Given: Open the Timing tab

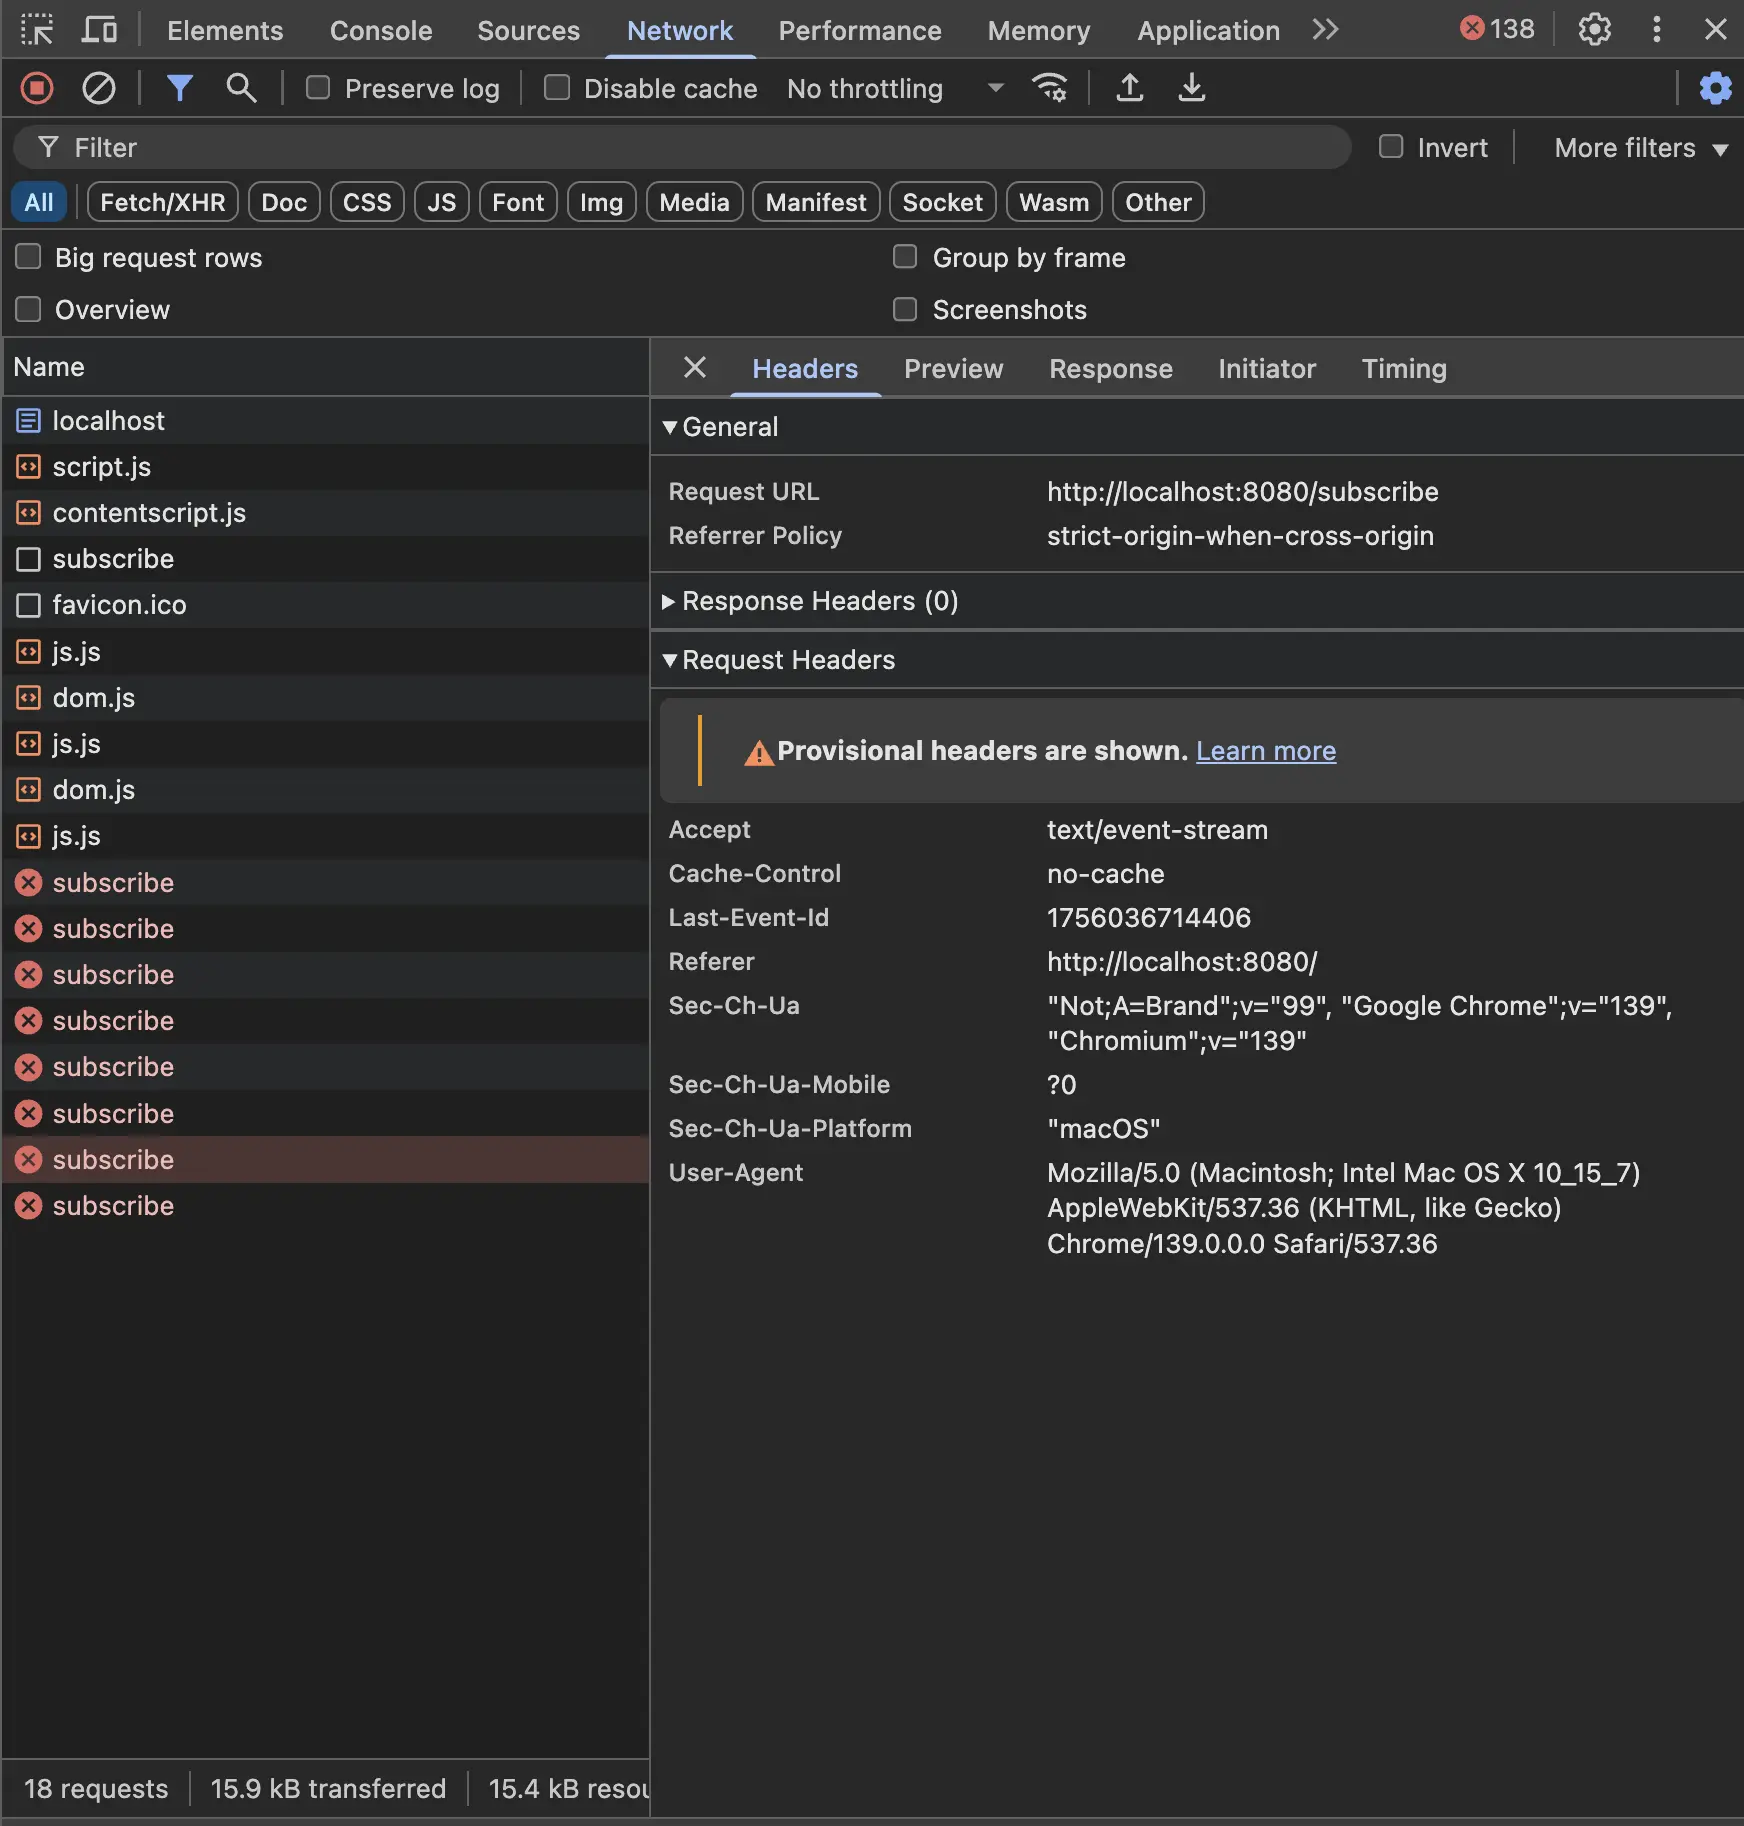Looking at the screenshot, I should tap(1403, 369).
